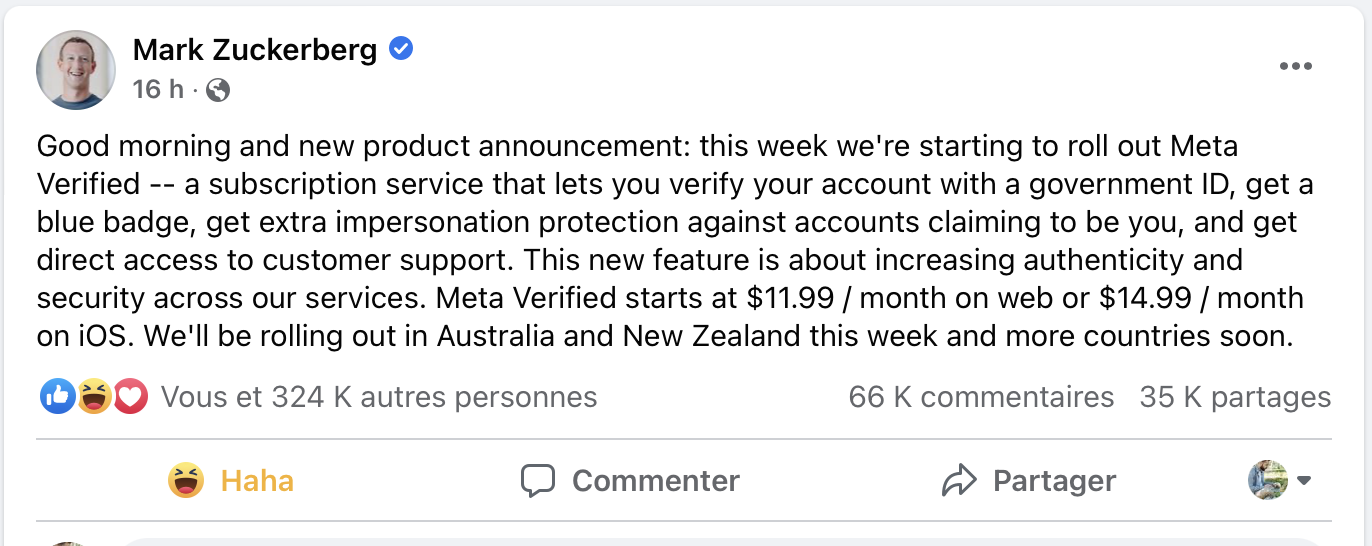Click the public globe audience icon
The image size is (1372, 546).
pyautogui.click(x=218, y=91)
